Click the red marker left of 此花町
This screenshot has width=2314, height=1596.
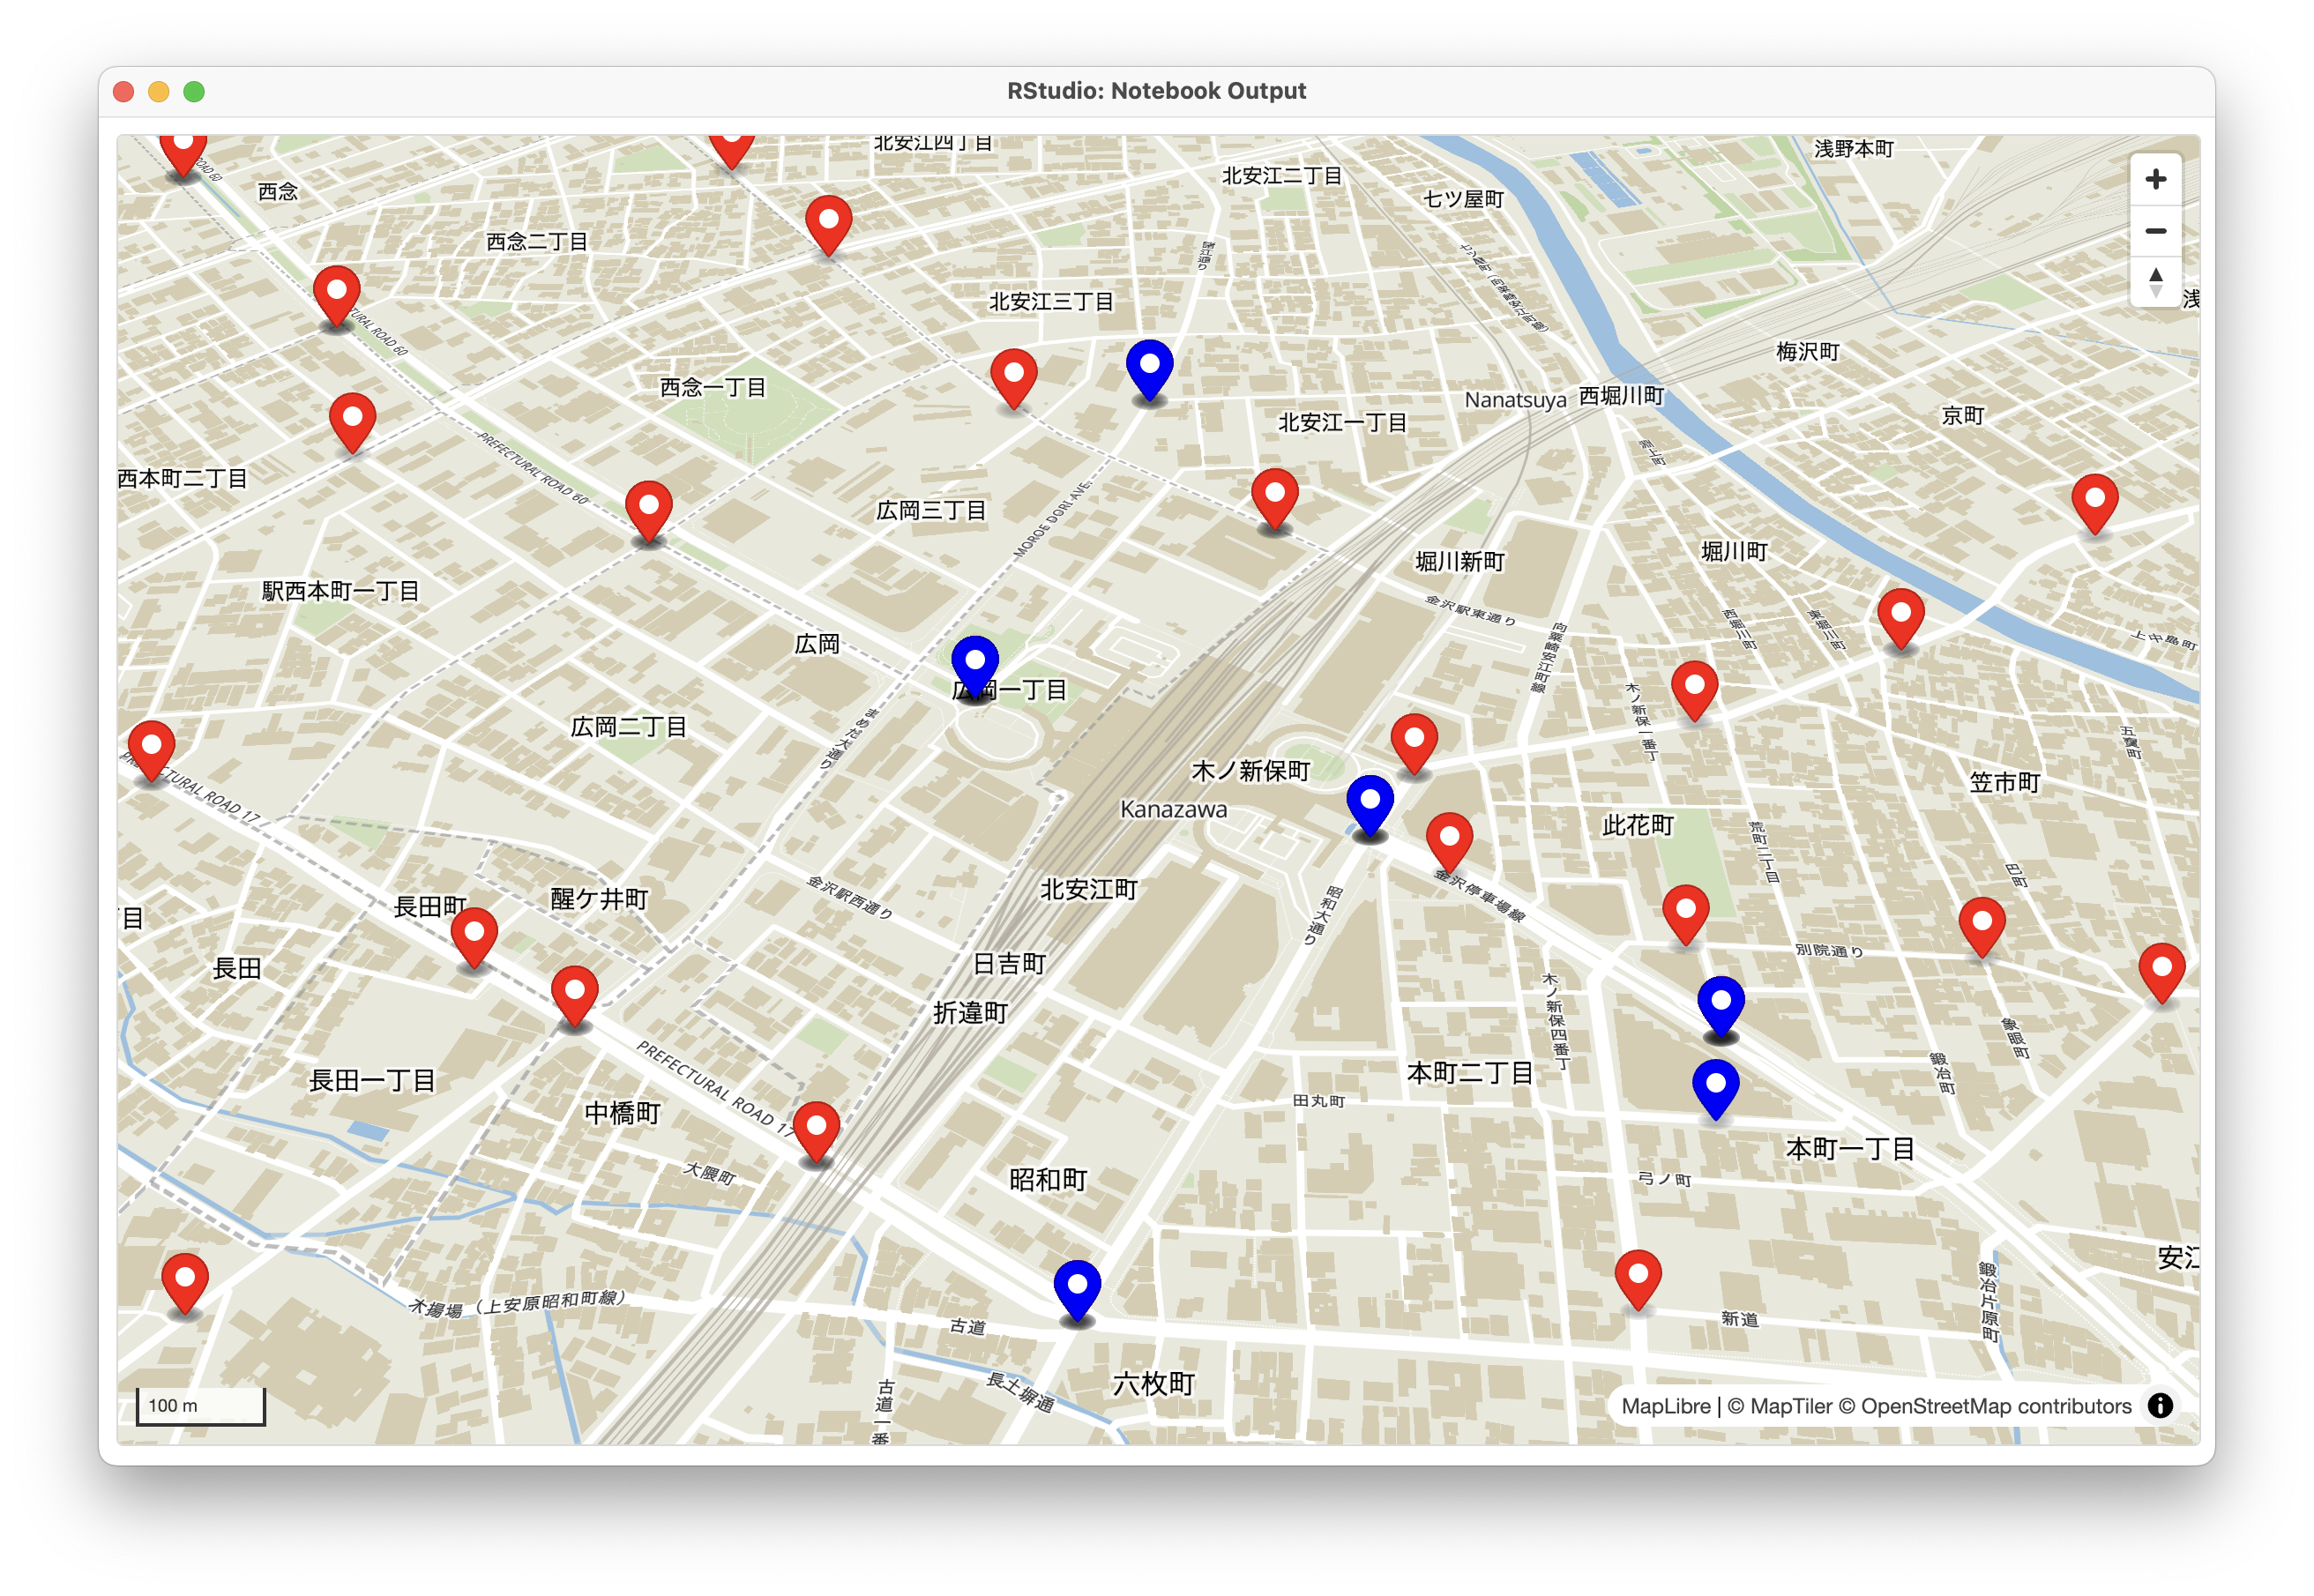[x=1449, y=843]
